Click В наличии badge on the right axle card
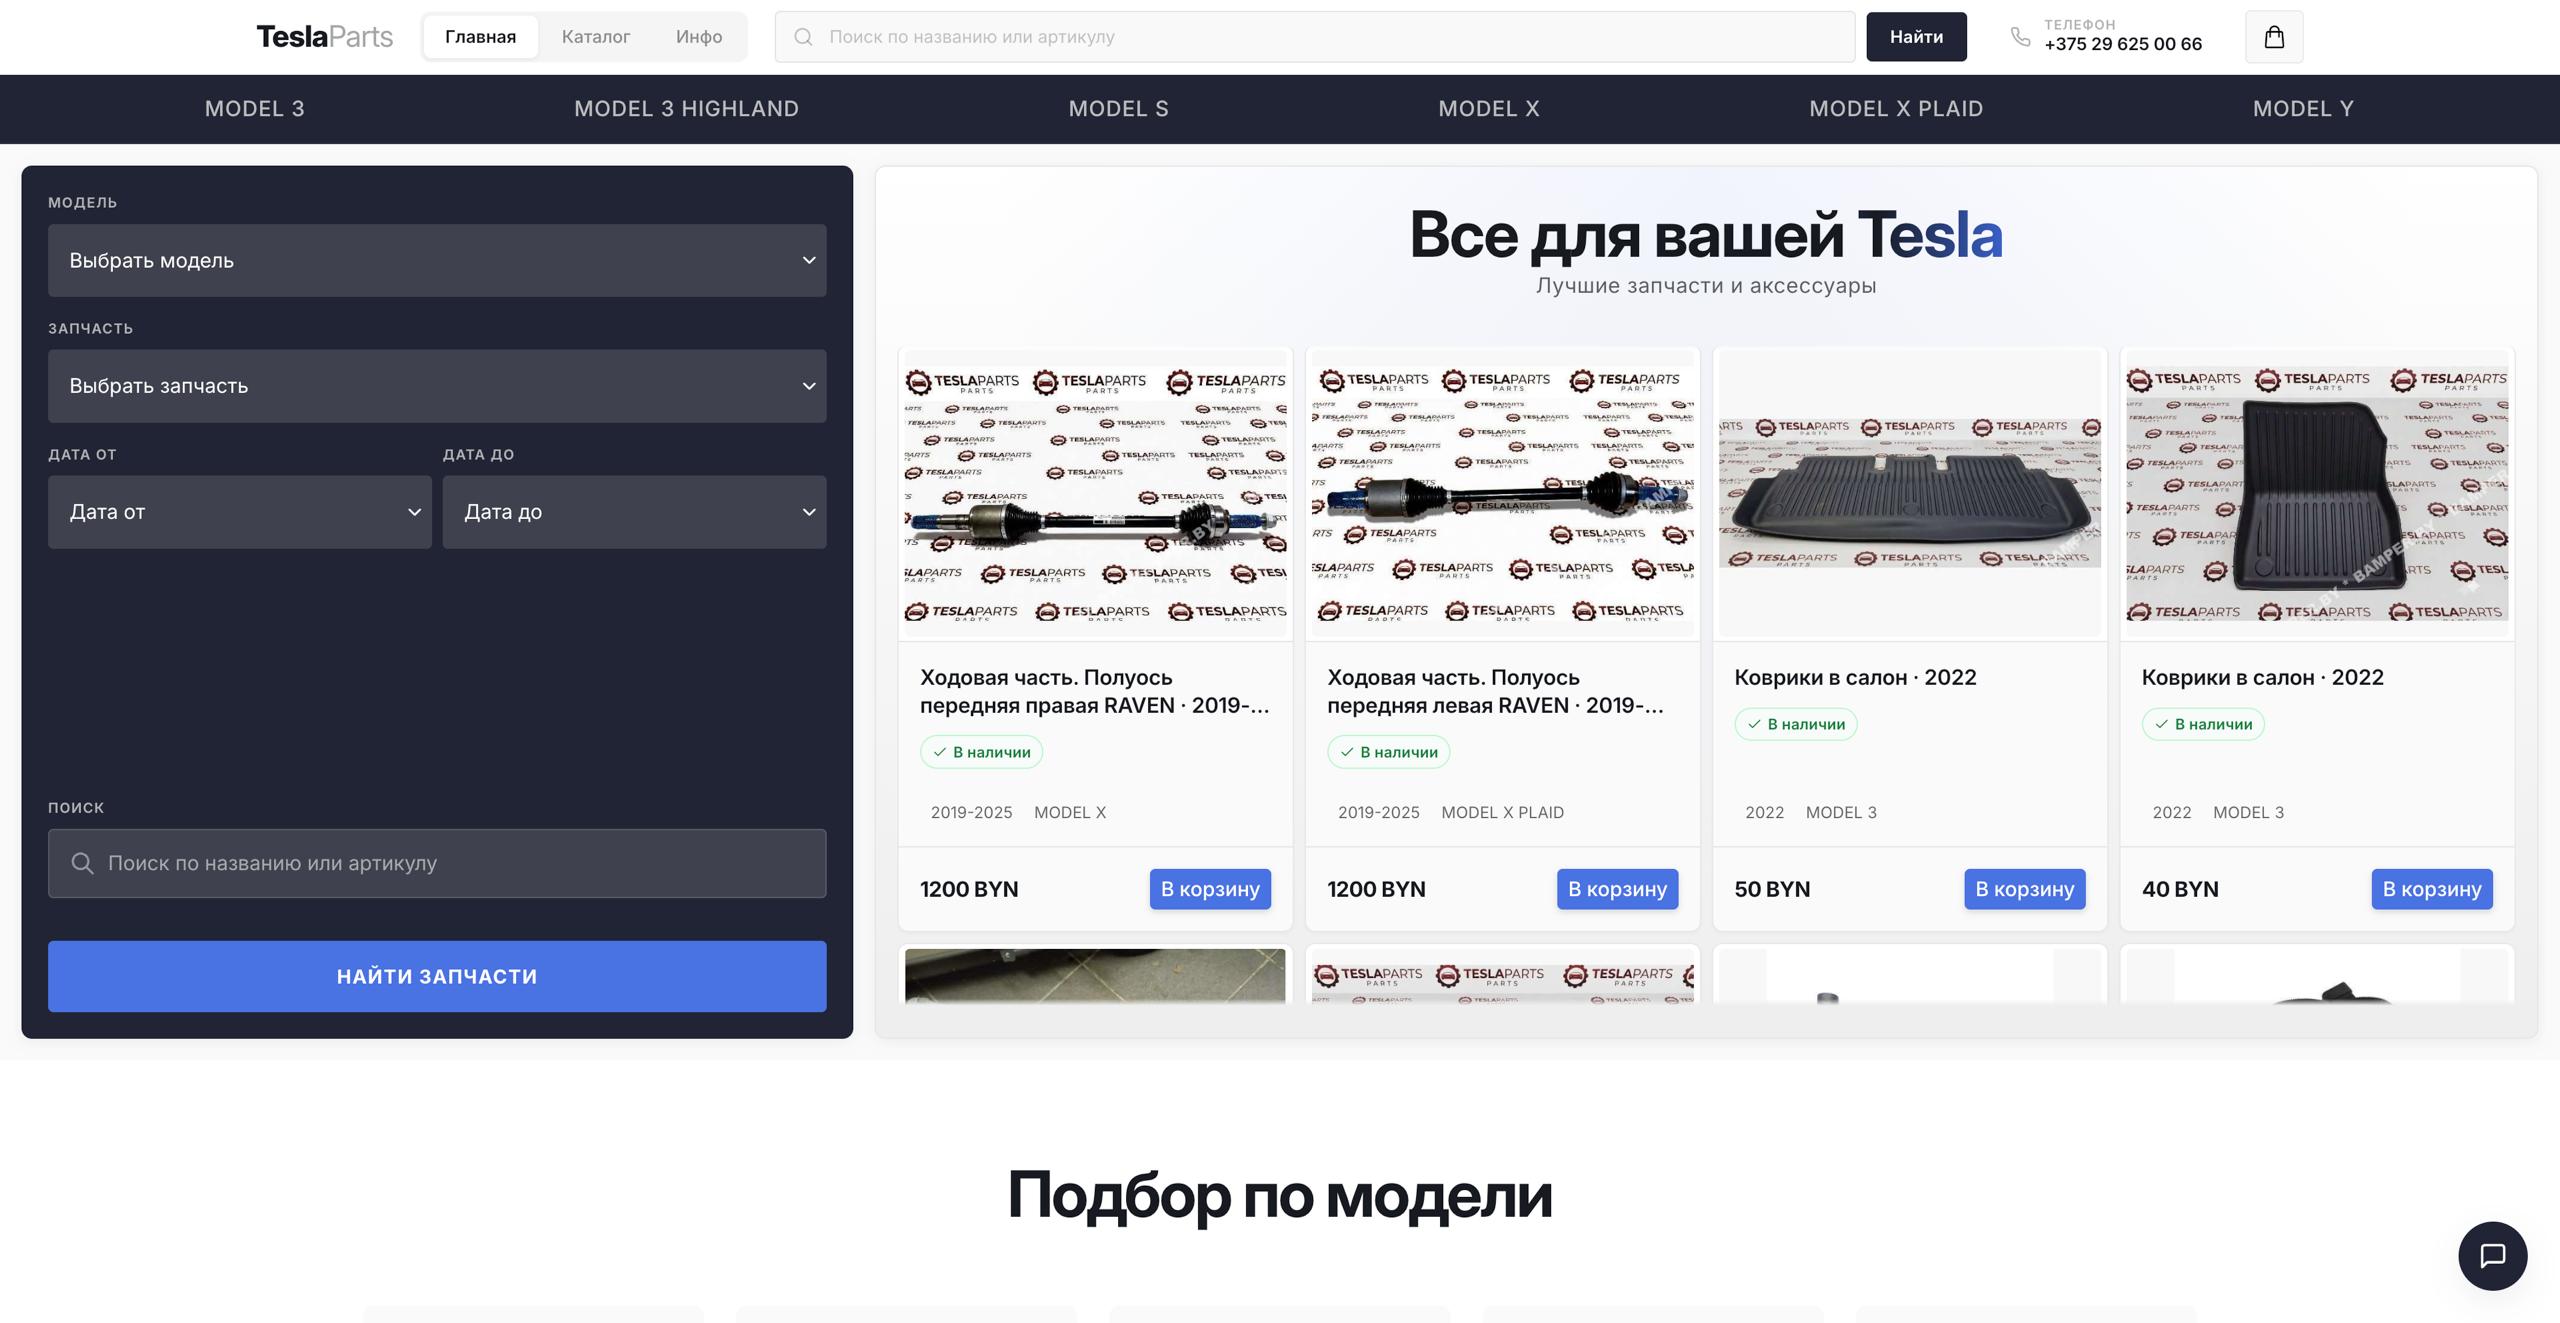Image resolution: width=2560 pixels, height=1323 pixels. click(981, 752)
